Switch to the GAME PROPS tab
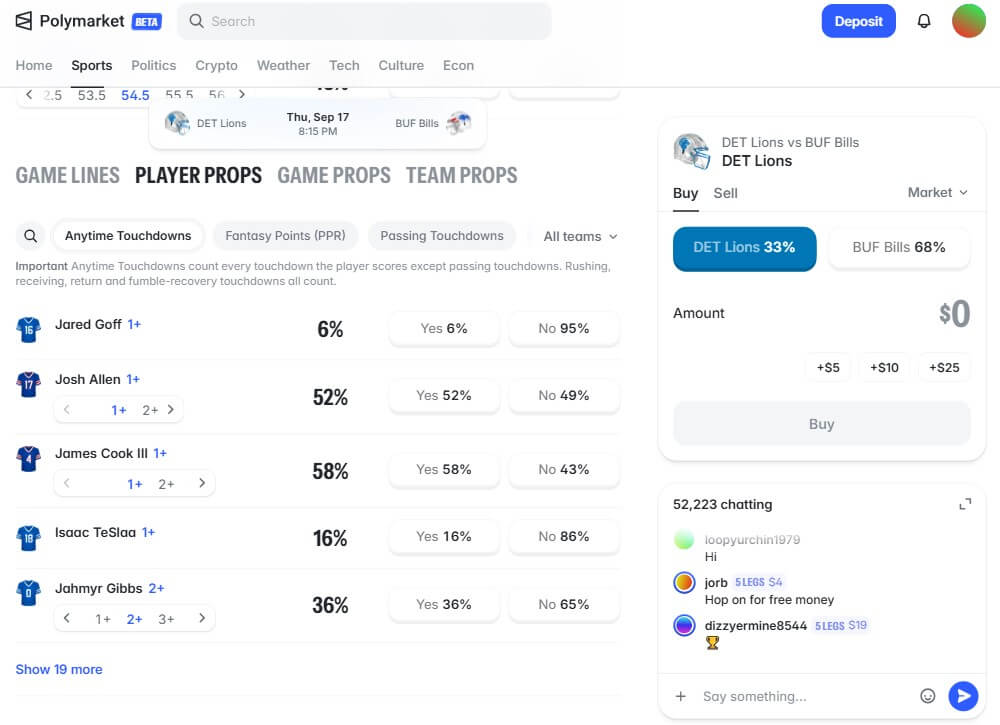Viewport: 1000px width, 725px height. pyautogui.click(x=334, y=175)
